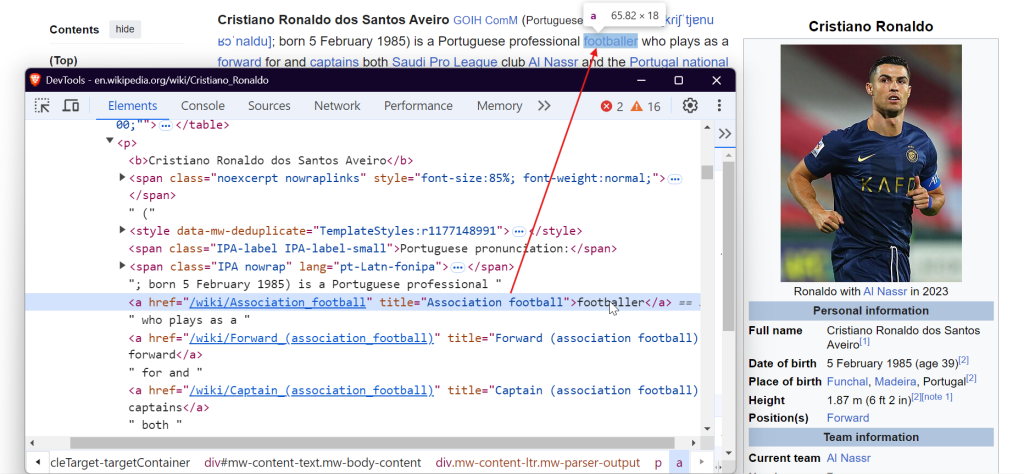Screen dimensions: 1024x474
Task: Open the DevTools three-dot menu
Action: click(719, 106)
